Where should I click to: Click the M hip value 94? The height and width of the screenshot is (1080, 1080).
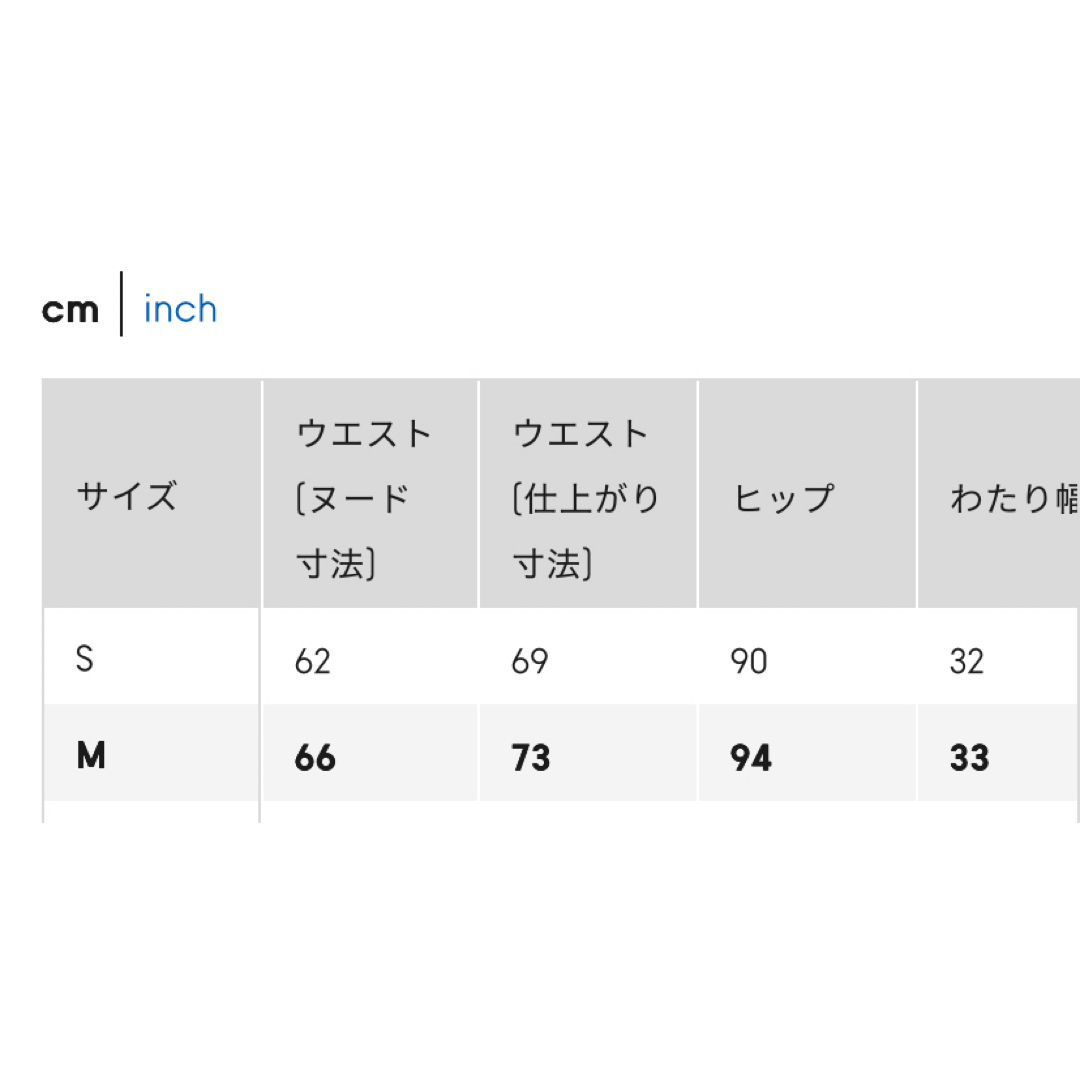point(751,758)
